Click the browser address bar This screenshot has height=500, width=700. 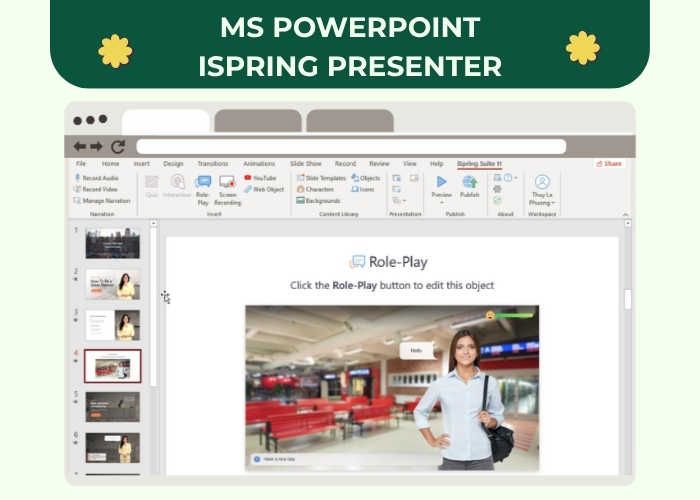(351, 146)
